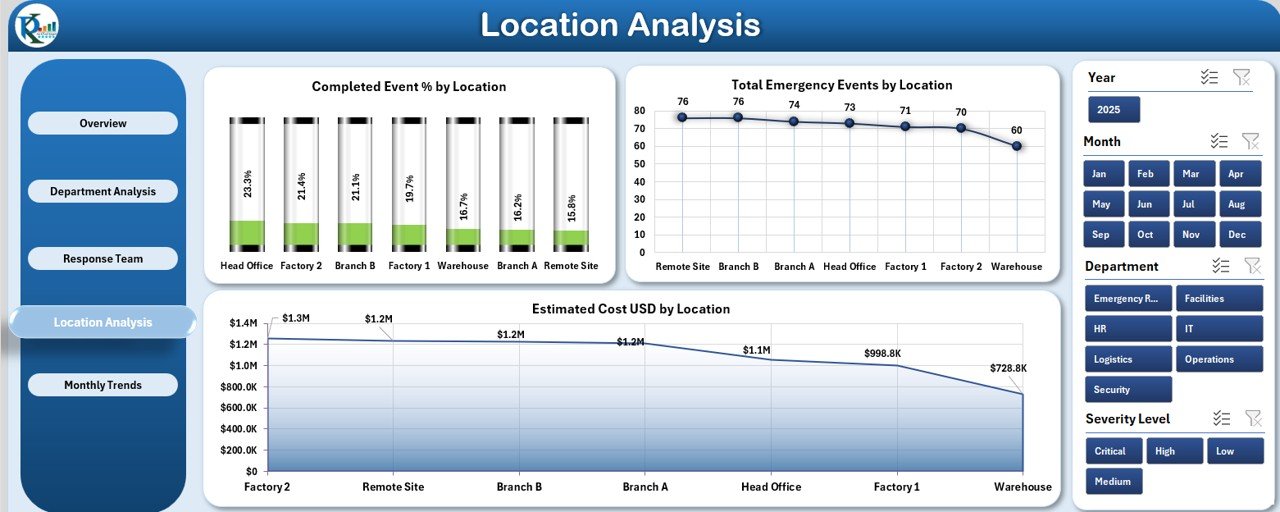Clear filter icon on Month slicer

(x=1250, y=141)
